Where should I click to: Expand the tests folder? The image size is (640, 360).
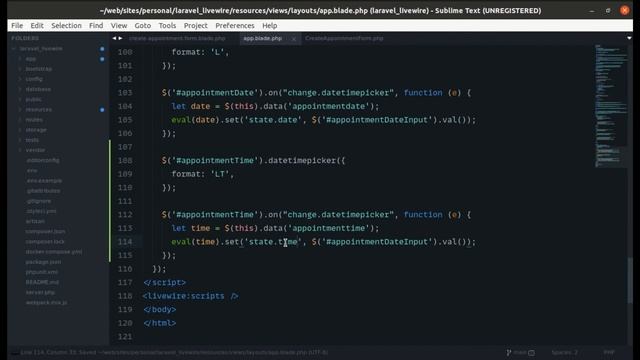(20, 140)
